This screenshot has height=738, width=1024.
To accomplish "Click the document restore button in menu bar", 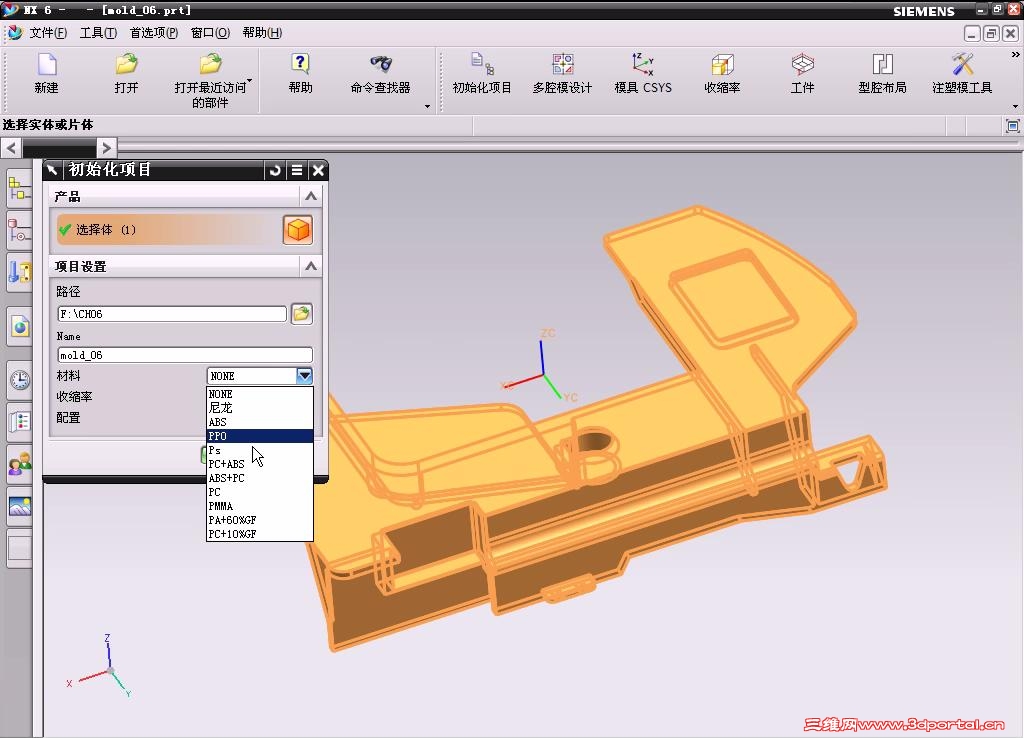I will click(991, 33).
